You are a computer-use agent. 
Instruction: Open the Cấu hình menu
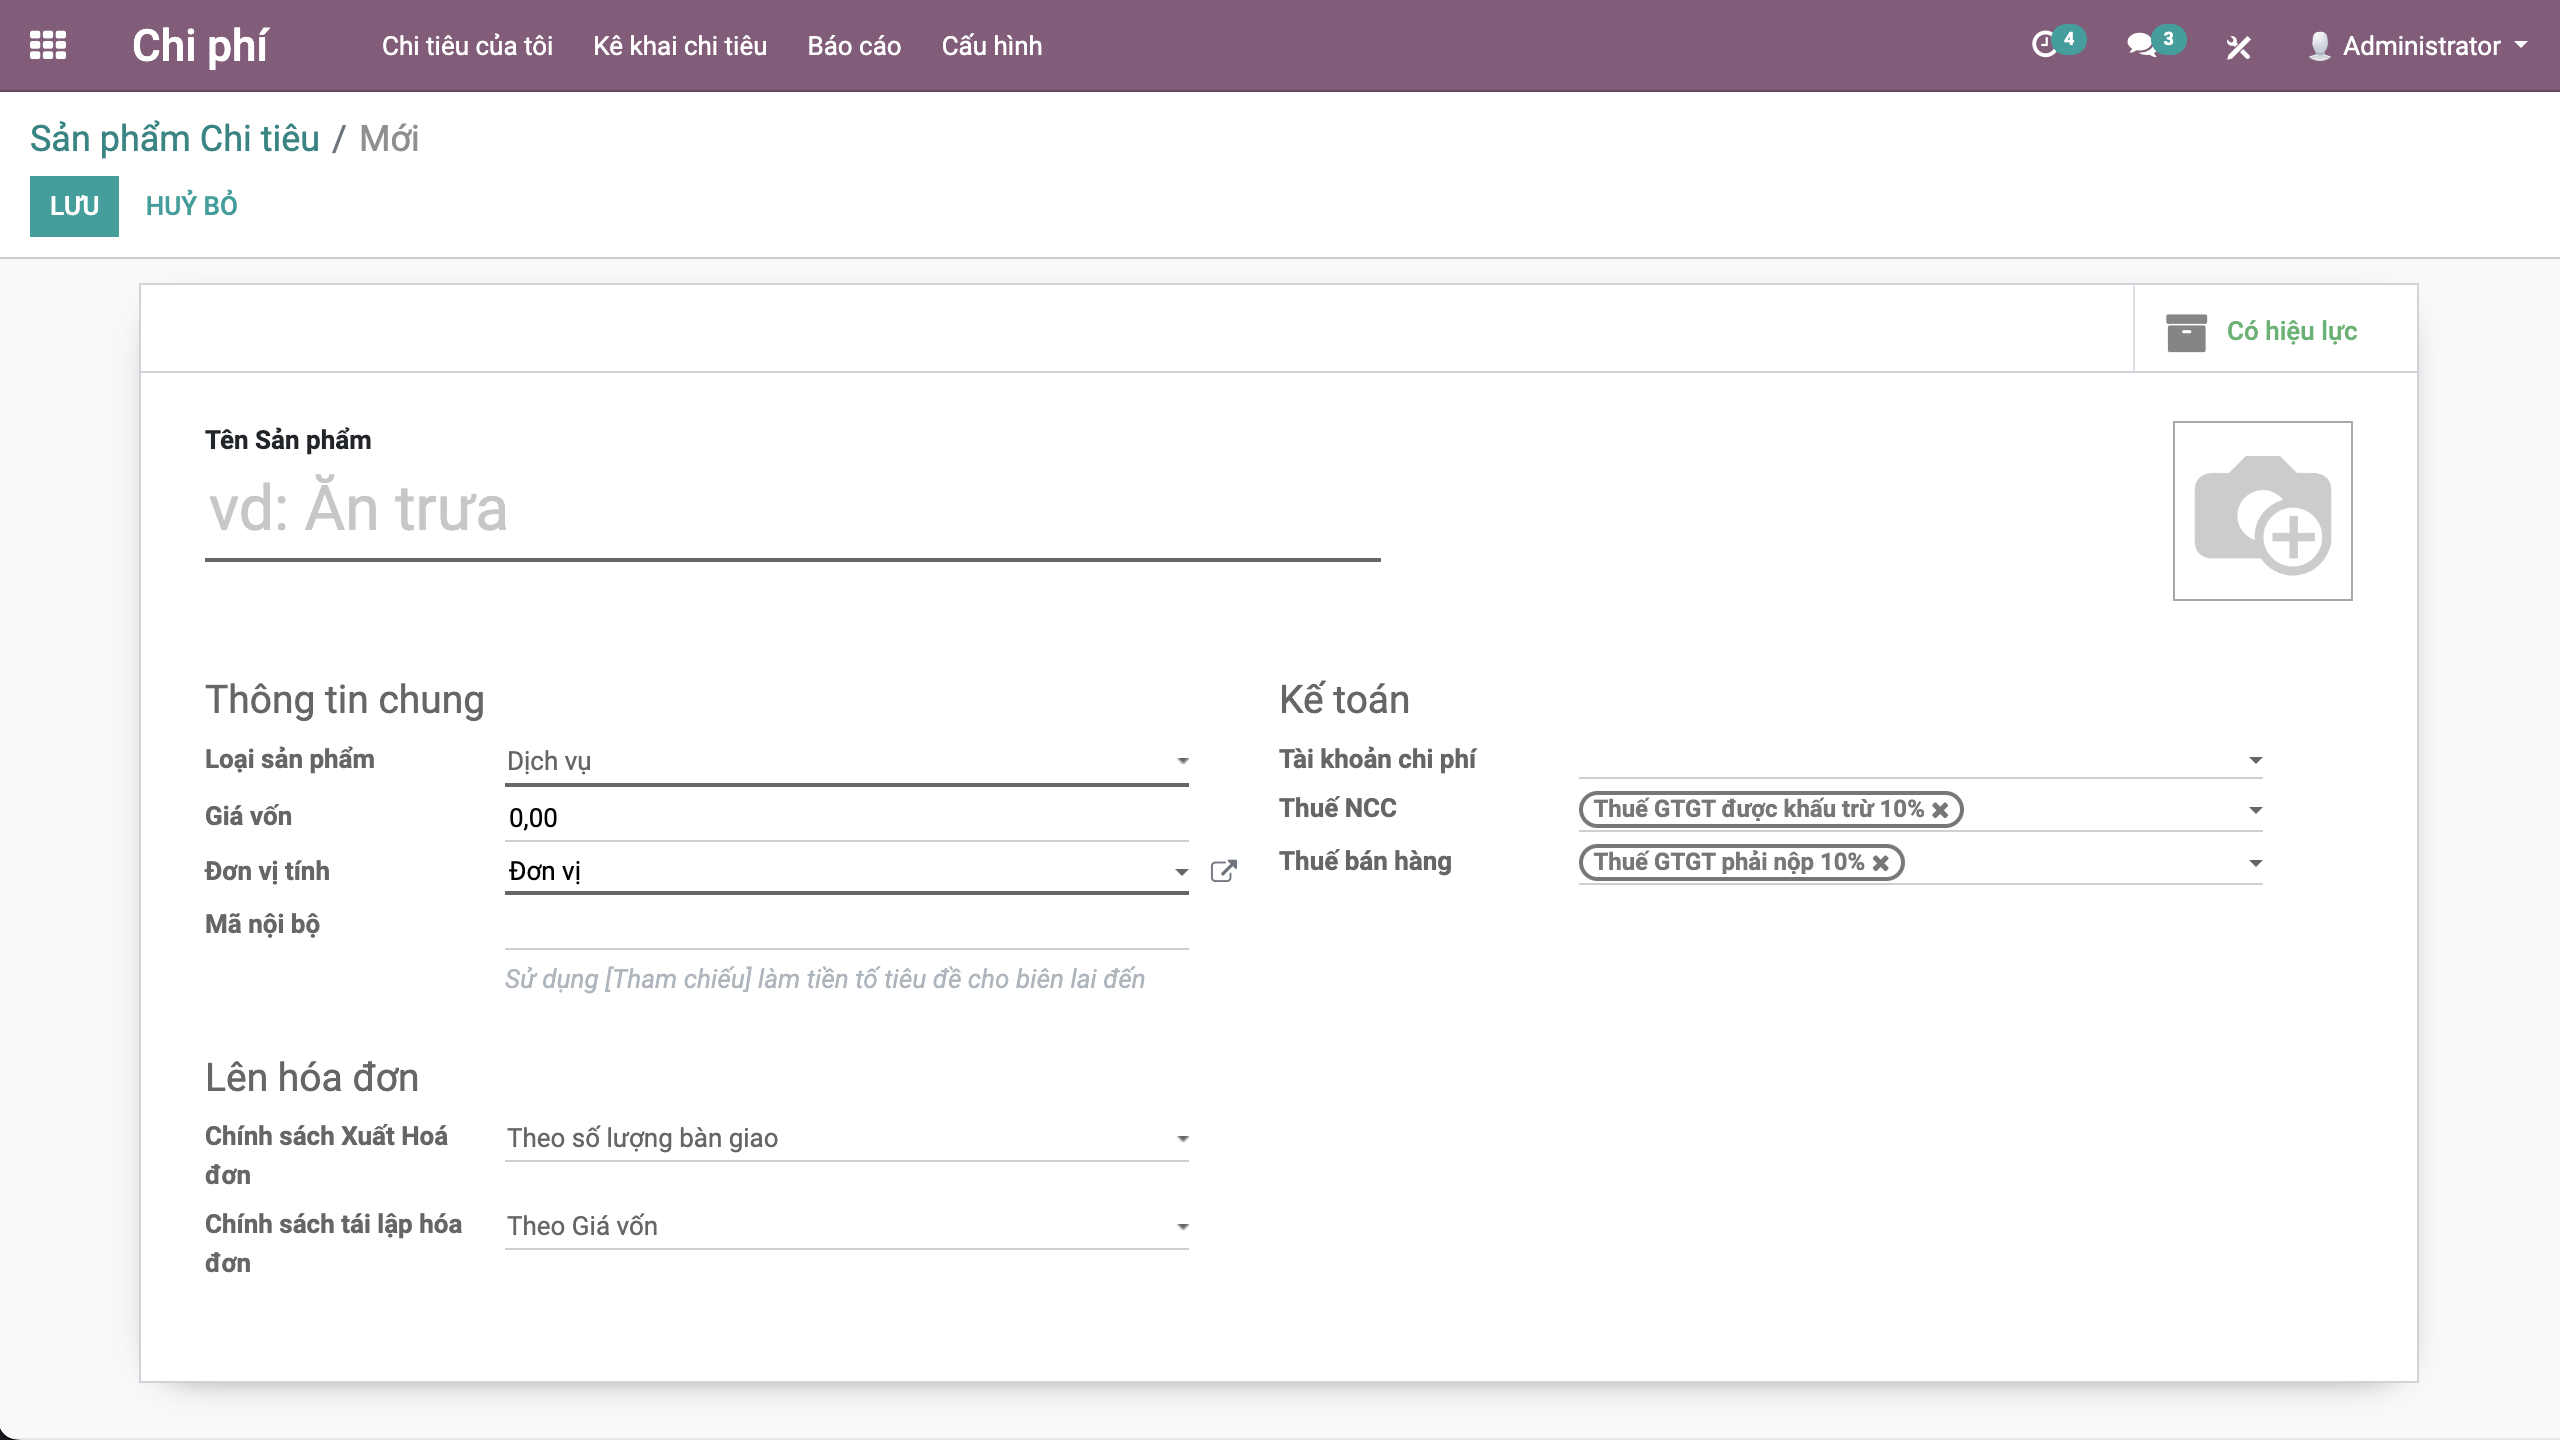click(991, 46)
